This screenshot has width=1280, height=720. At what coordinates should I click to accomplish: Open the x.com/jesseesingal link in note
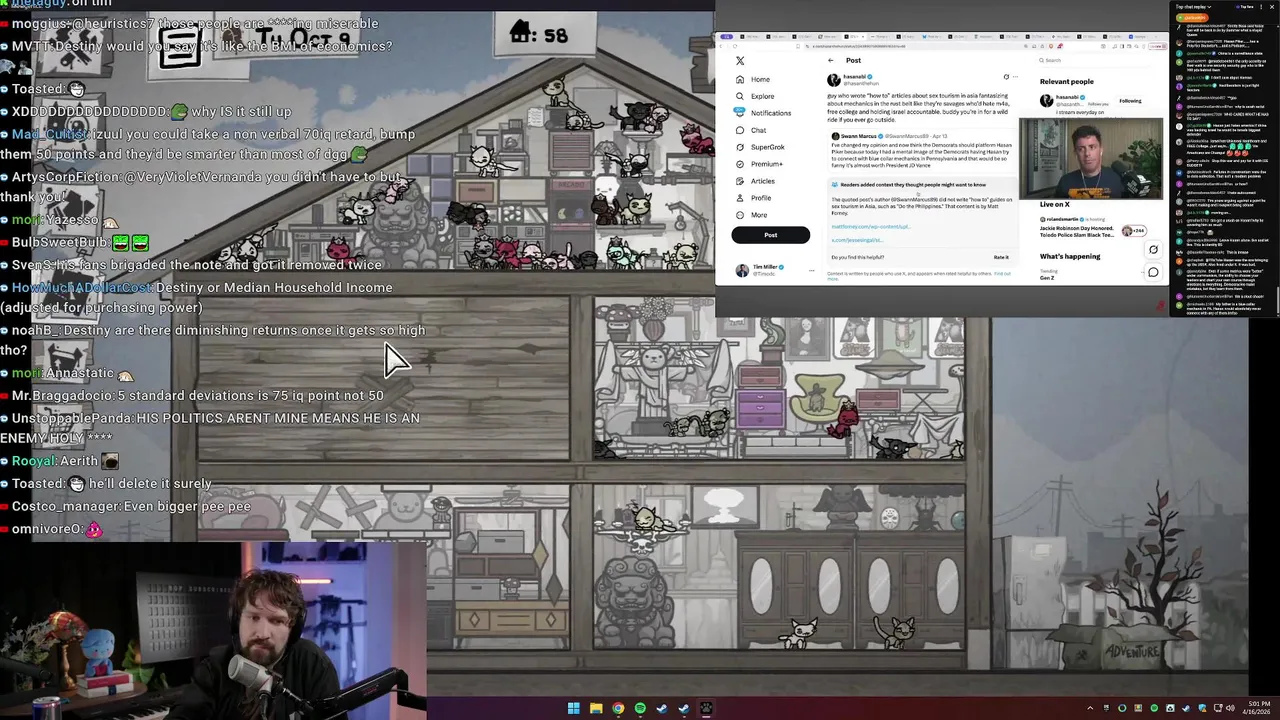coord(857,240)
